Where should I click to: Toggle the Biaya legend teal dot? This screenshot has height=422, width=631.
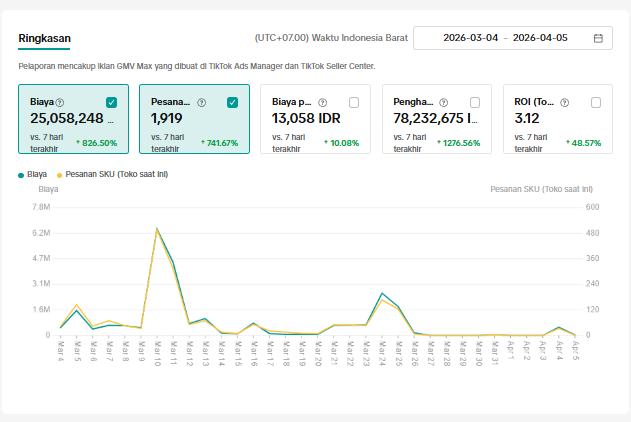coord(21,175)
